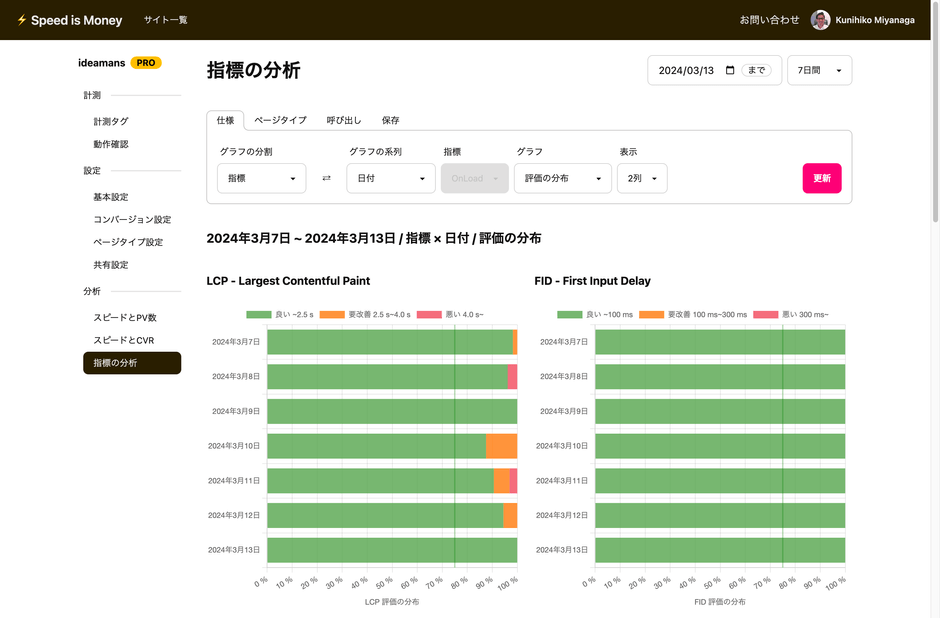Open the 7日間 period dropdown
Image resolution: width=940 pixels, height=618 pixels.
click(x=819, y=70)
